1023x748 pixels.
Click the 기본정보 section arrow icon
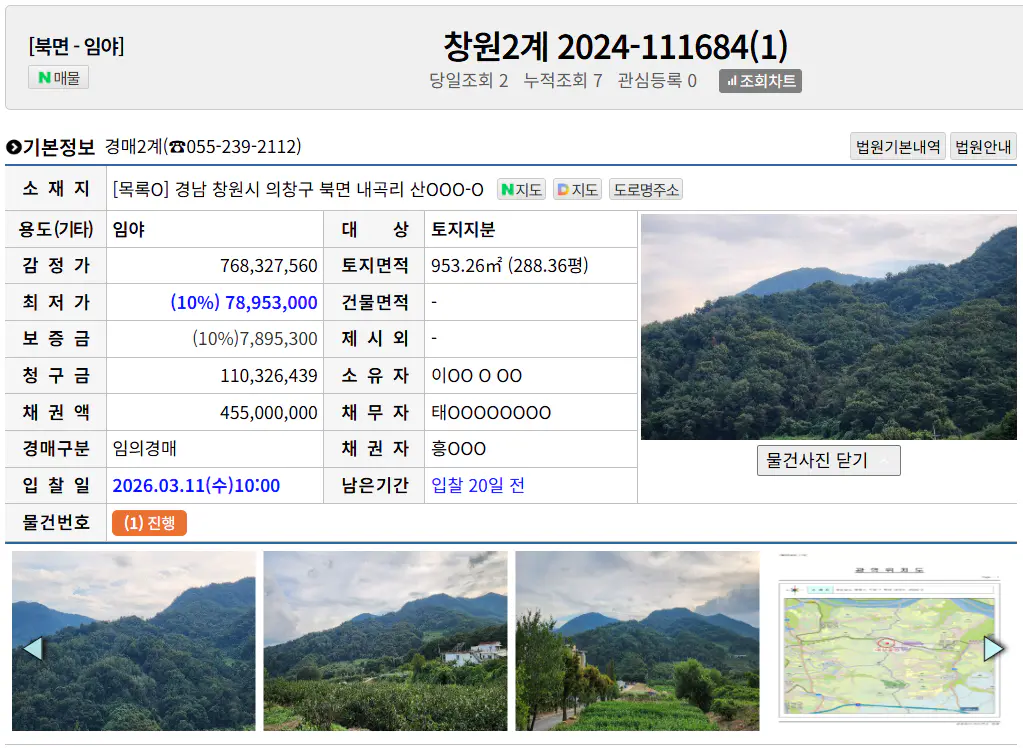[13, 147]
